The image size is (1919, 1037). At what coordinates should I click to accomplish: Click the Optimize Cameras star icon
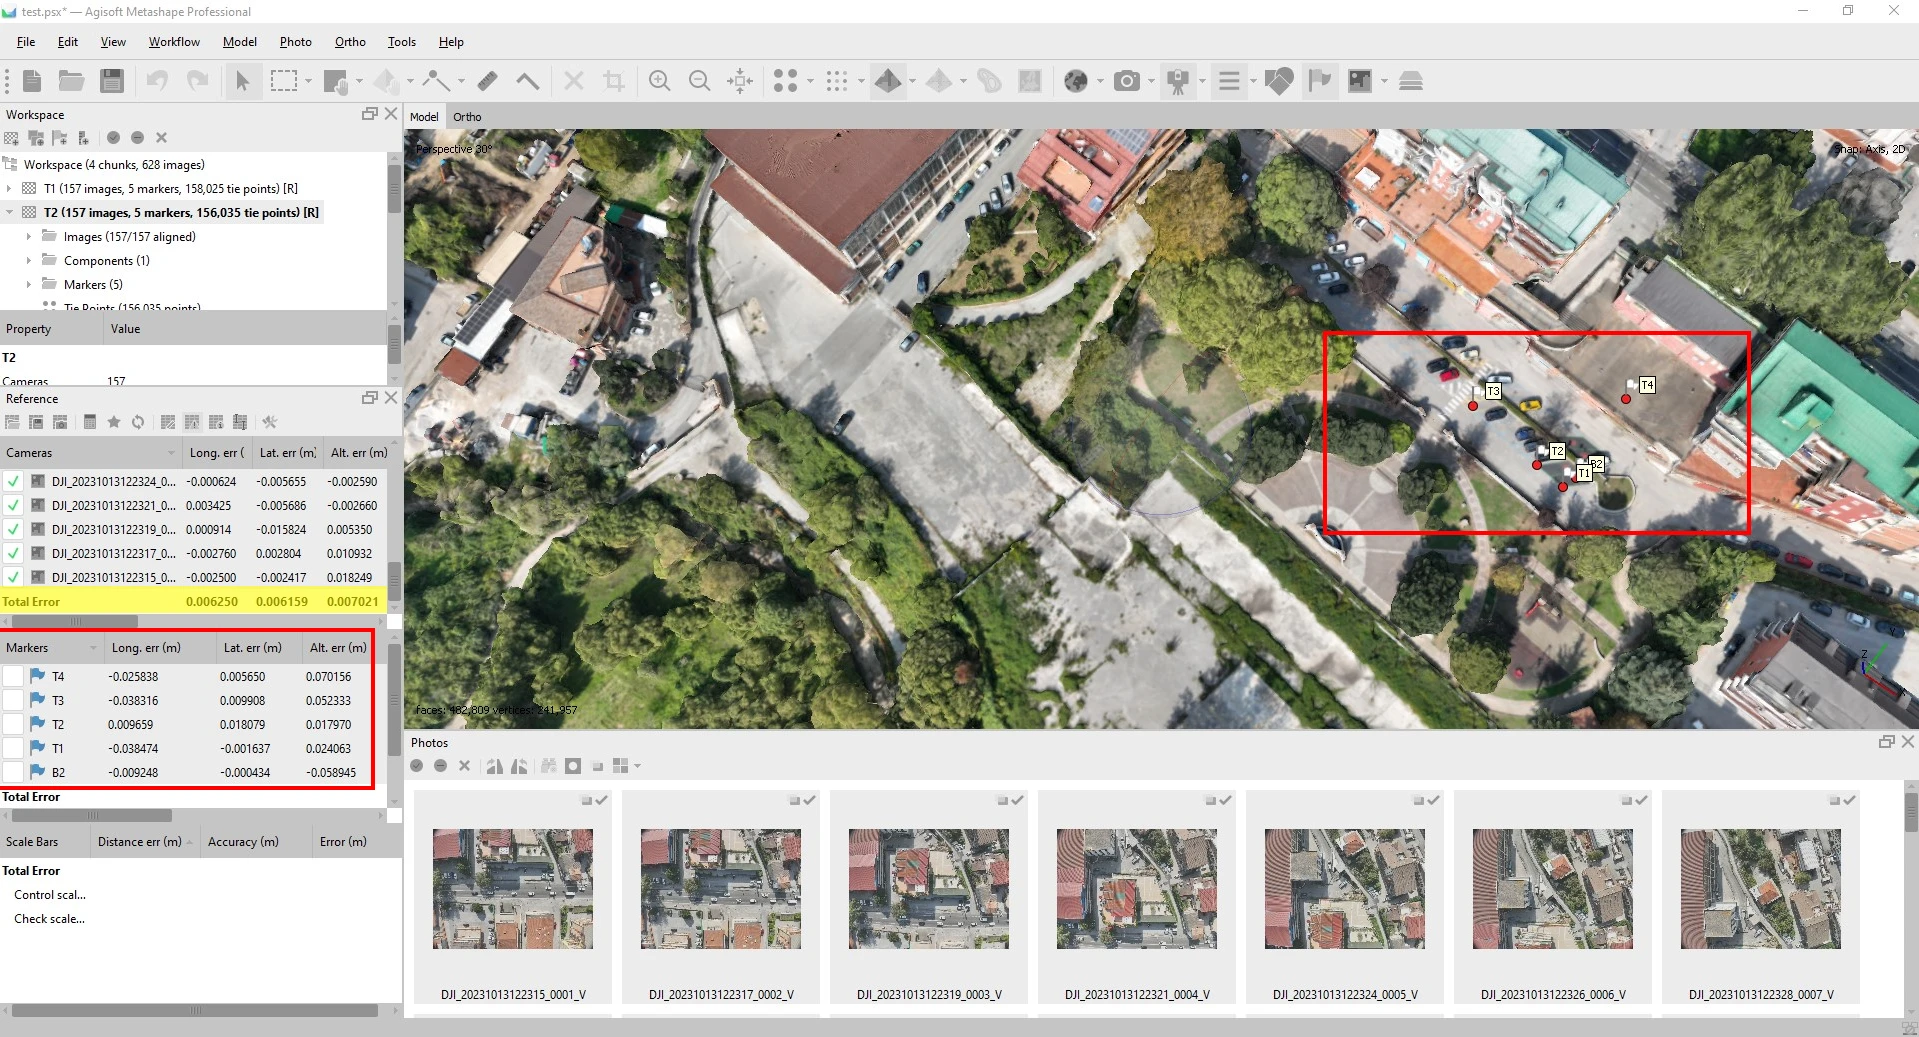click(114, 422)
